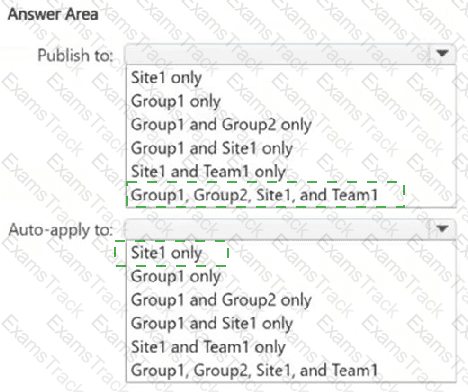468x392 pixels.
Task: Choose Group1 only in Auto-apply to list
Action: click(x=176, y=276)
